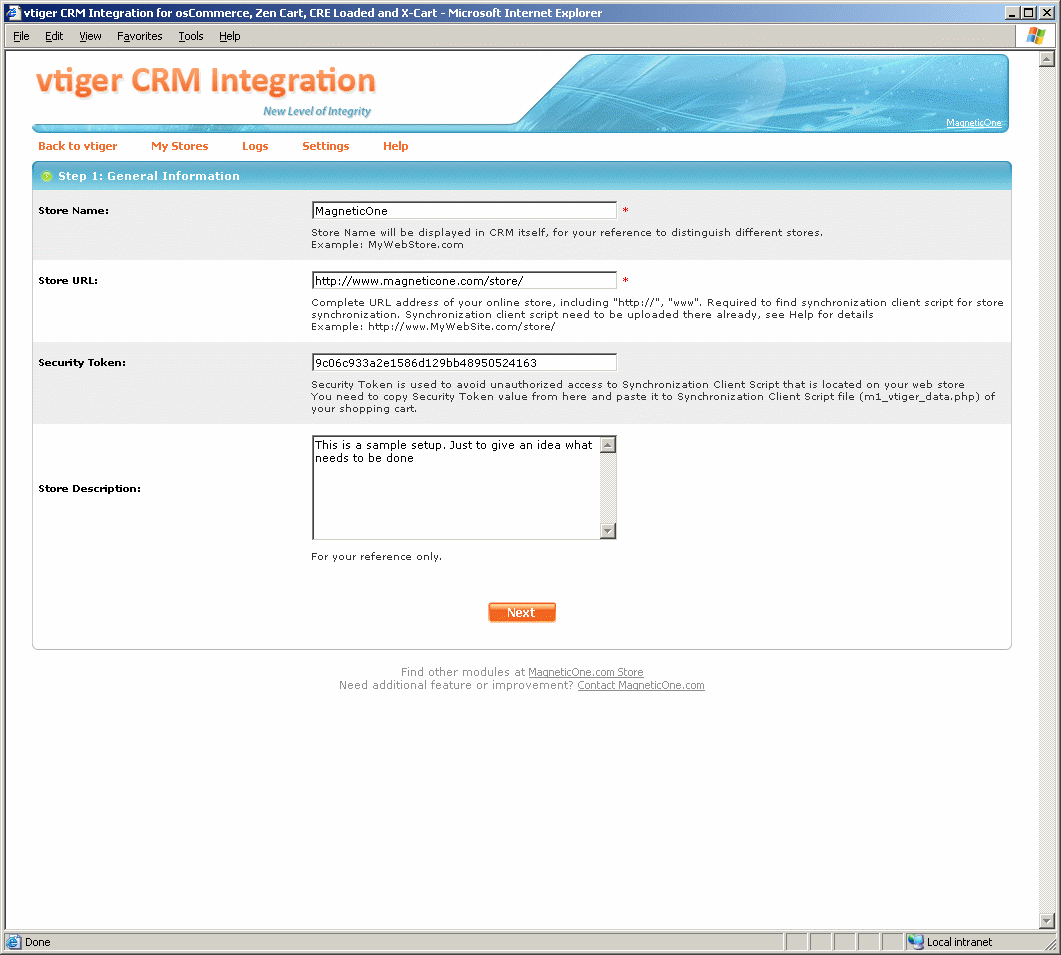Click the 'For your reference only.' text
The image size is (1061, 955).
(x=376, y=556)
